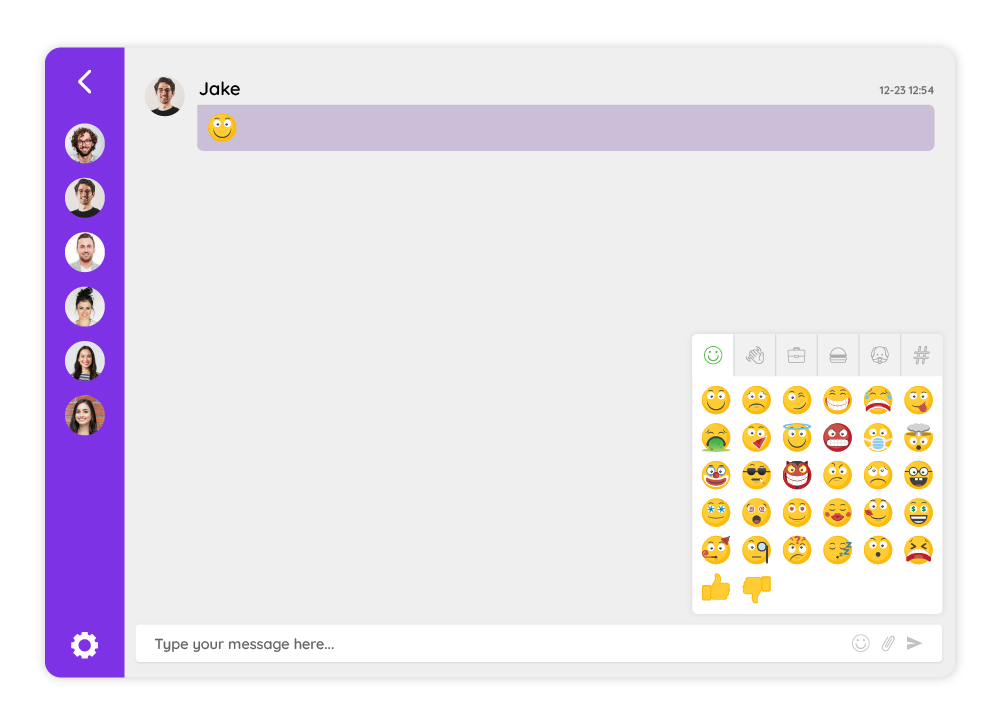This screenshot has height=725, width=1000.
Task: Switch to the smileys emoji tab
Action: 713,355
